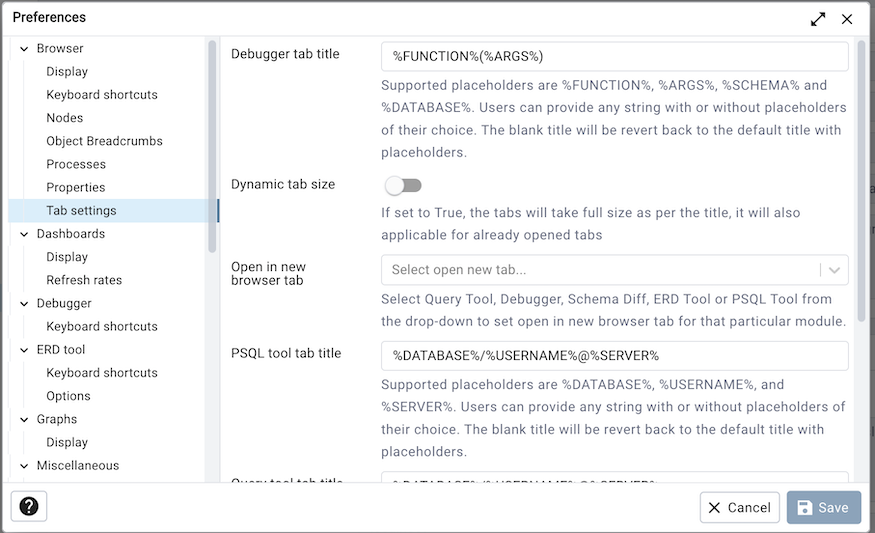Maximize the Preferences dialog with arrow icon
The height and width of the screenshot is (533, 875).
(818, 19)
